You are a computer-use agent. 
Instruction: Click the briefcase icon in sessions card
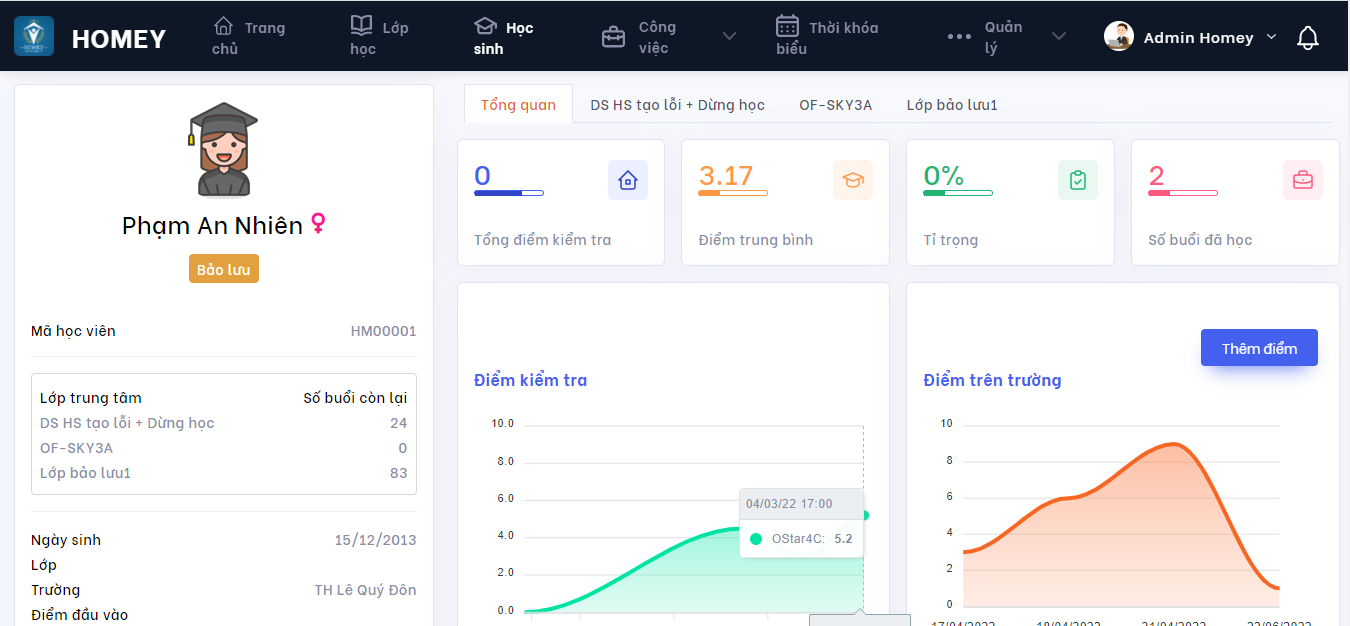1302,180
